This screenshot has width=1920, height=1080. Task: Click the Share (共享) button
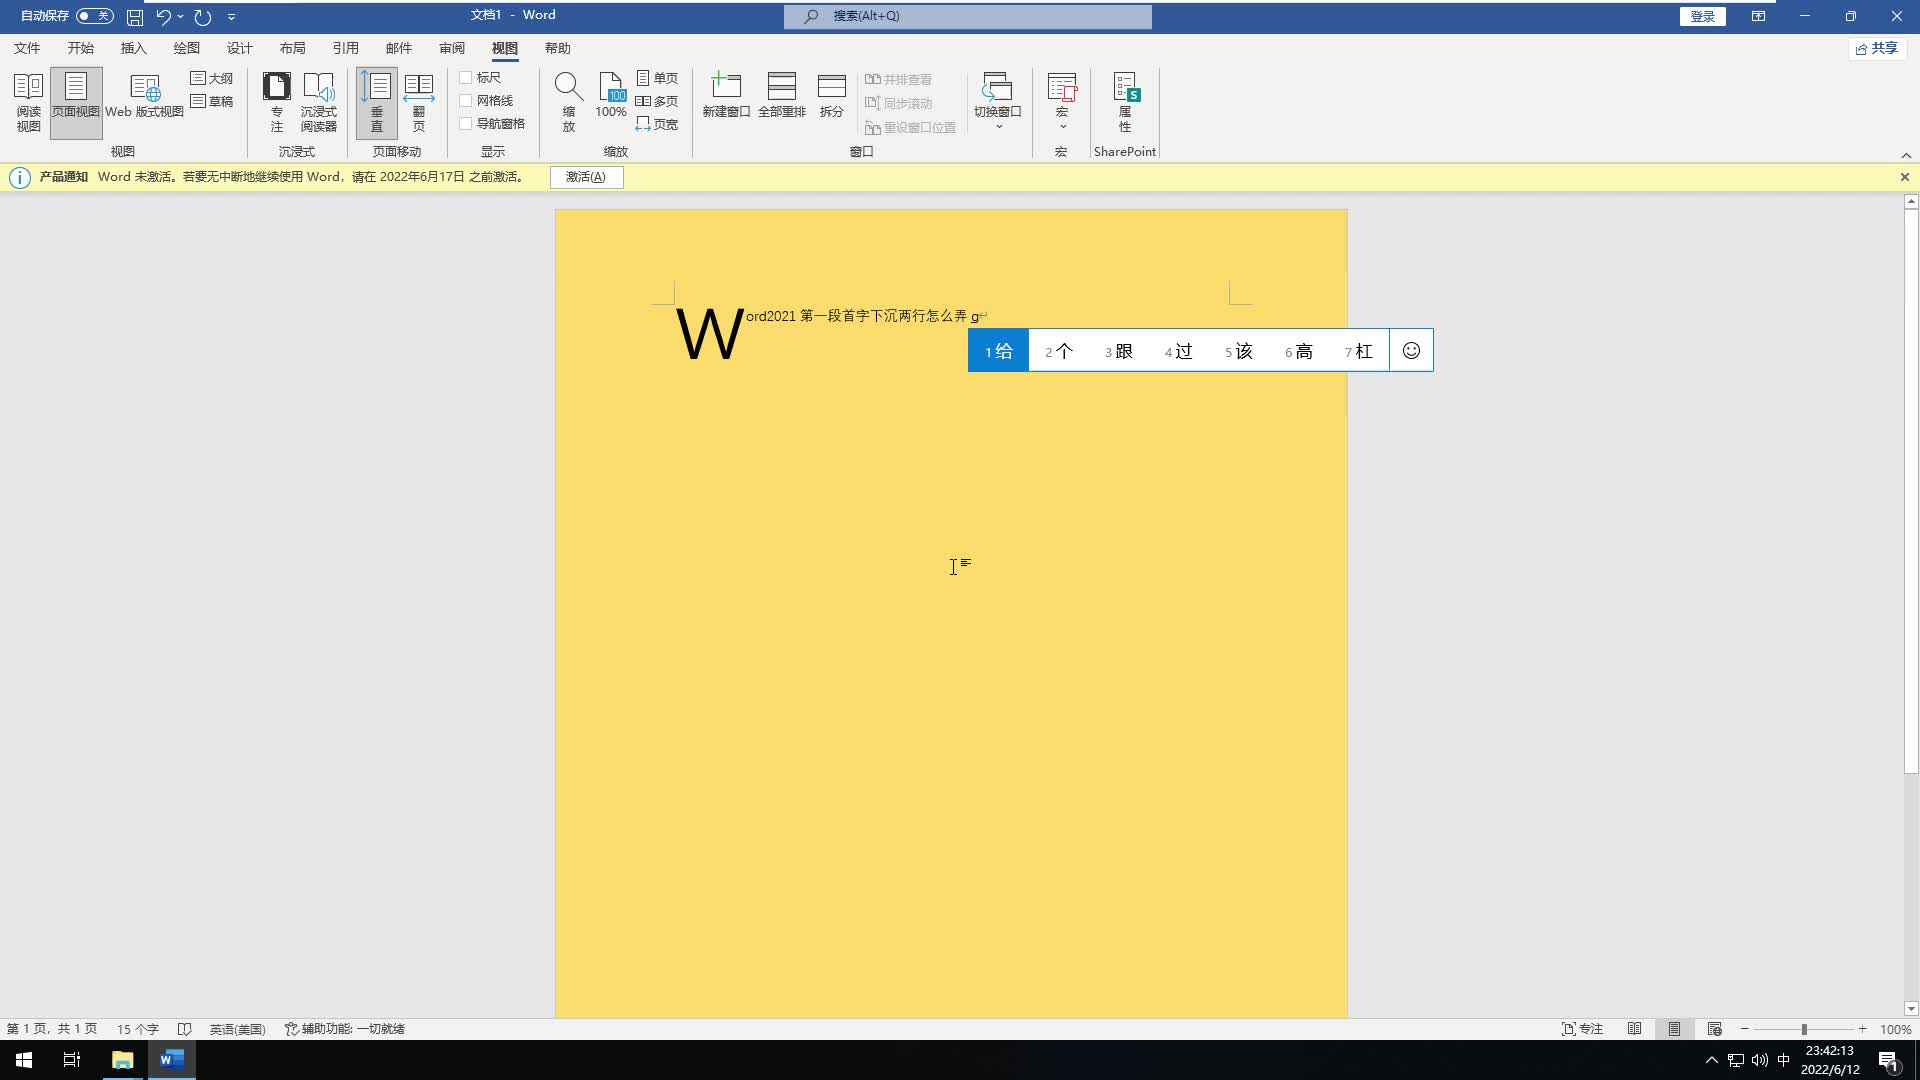[1876, 48]
